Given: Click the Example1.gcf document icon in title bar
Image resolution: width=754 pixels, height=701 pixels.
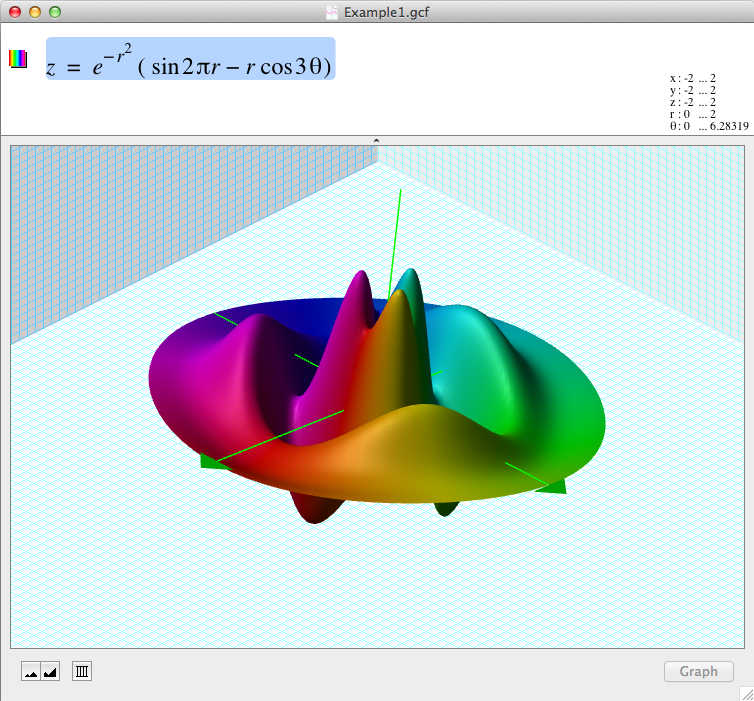Looking at the screenshot, I should point(332,12).
